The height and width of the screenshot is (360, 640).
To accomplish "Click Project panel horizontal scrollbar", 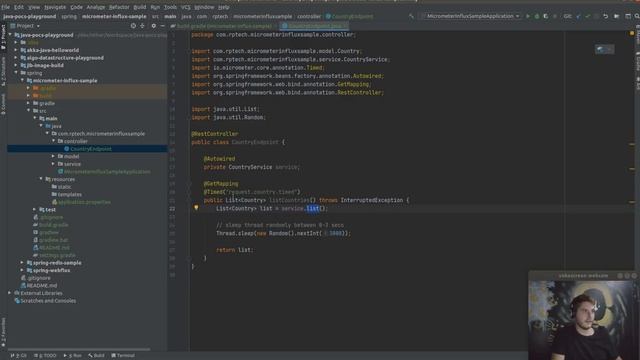I will 79,349.
